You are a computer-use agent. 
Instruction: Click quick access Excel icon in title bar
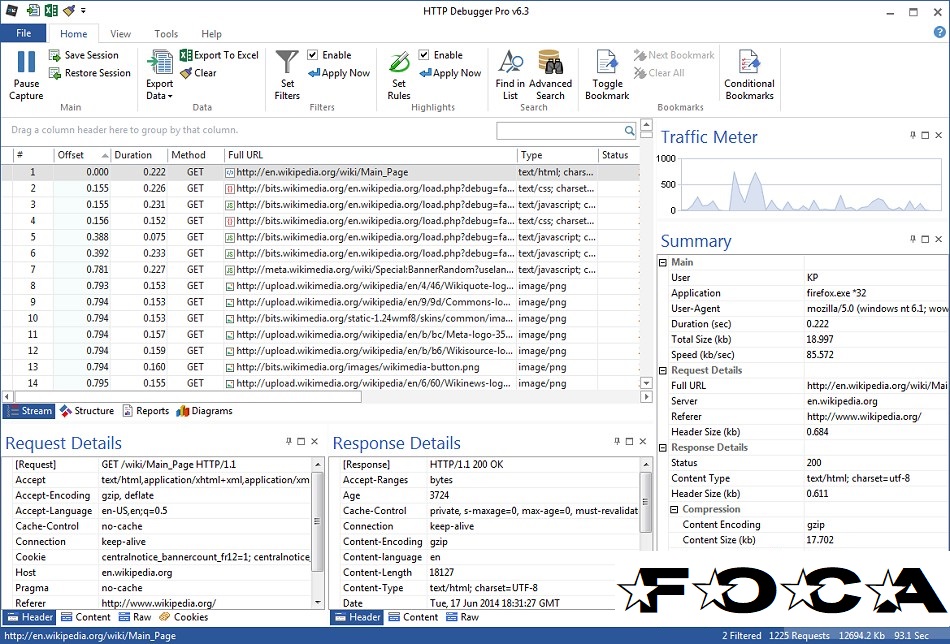tap(51, 10)
